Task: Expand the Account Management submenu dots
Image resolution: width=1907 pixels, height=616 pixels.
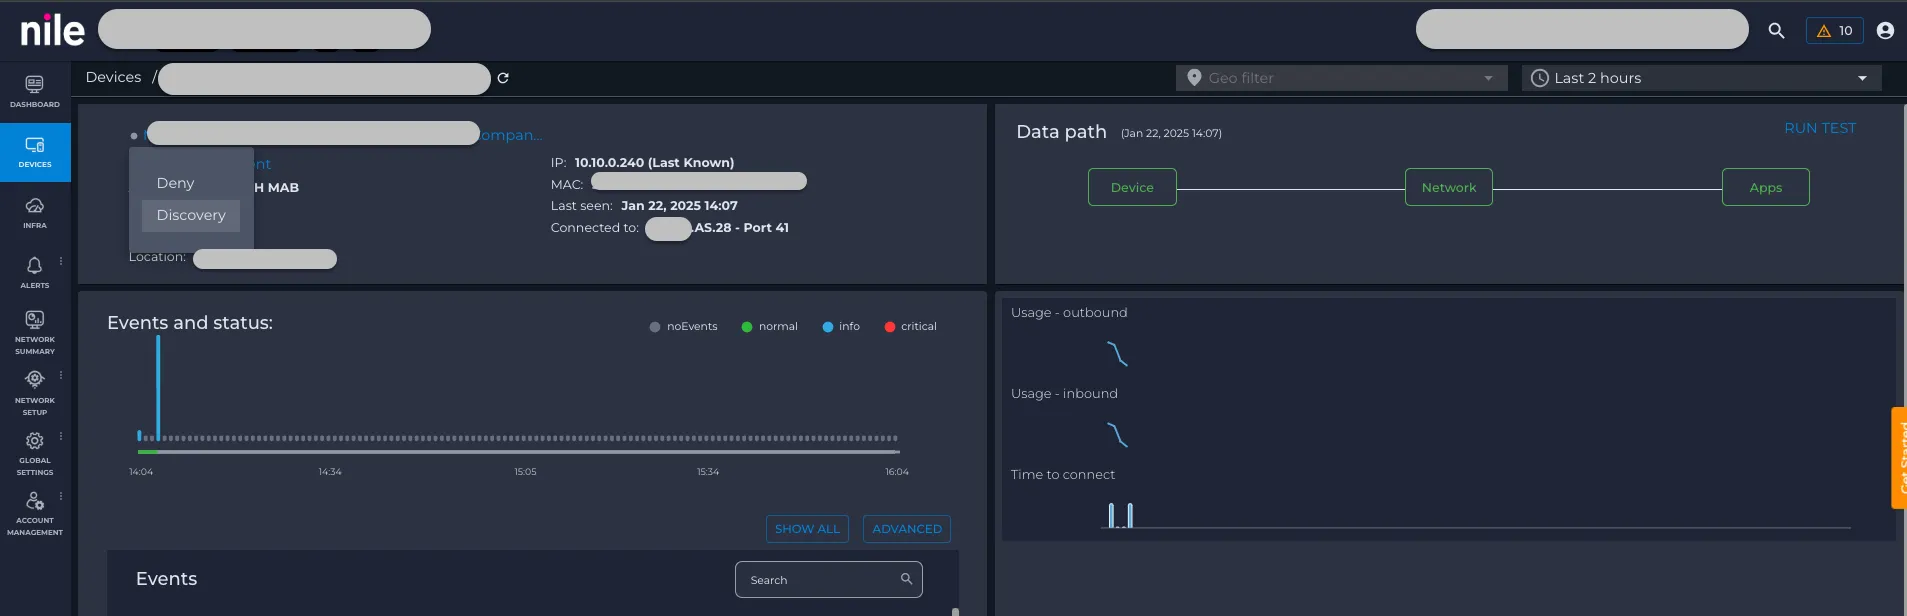Action: pyautogui.click(x=61, y=496)
